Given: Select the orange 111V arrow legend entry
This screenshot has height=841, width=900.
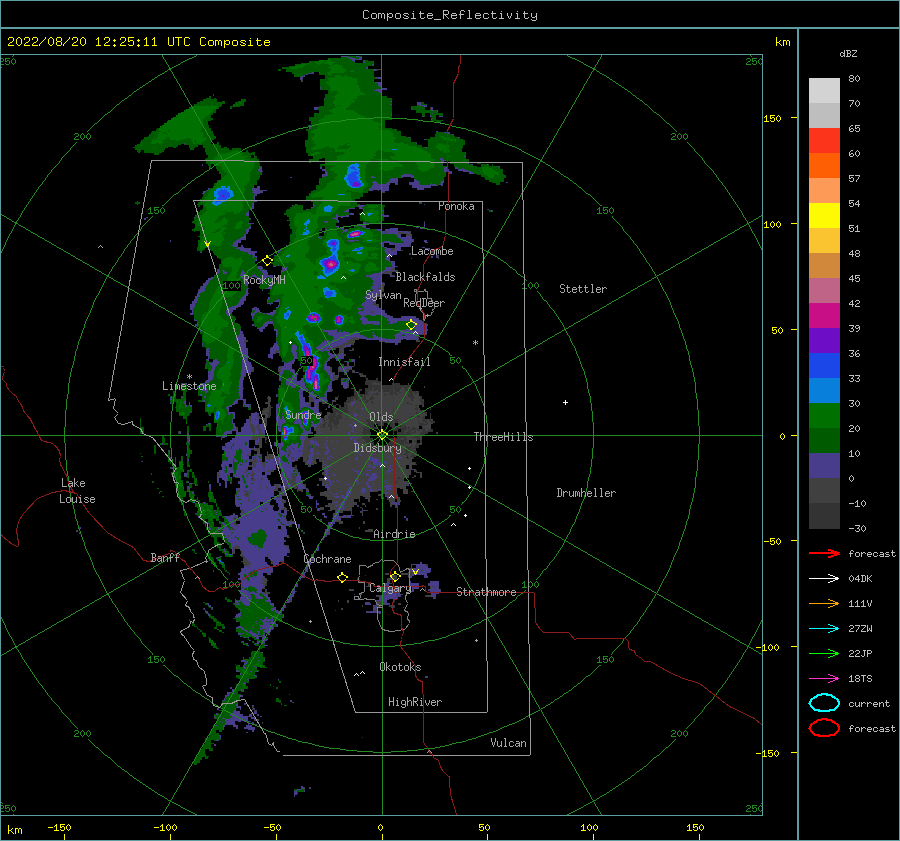Looking at the screenshot, I should [x=824, y=603].
